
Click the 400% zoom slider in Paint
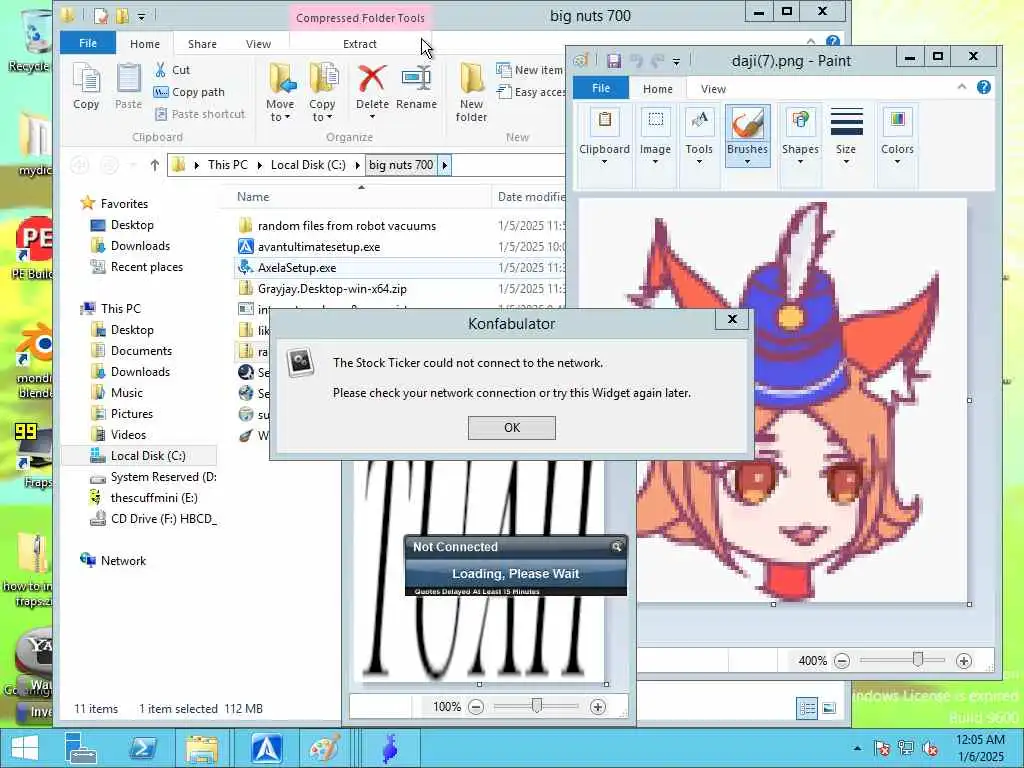click(x=918, y=660)
